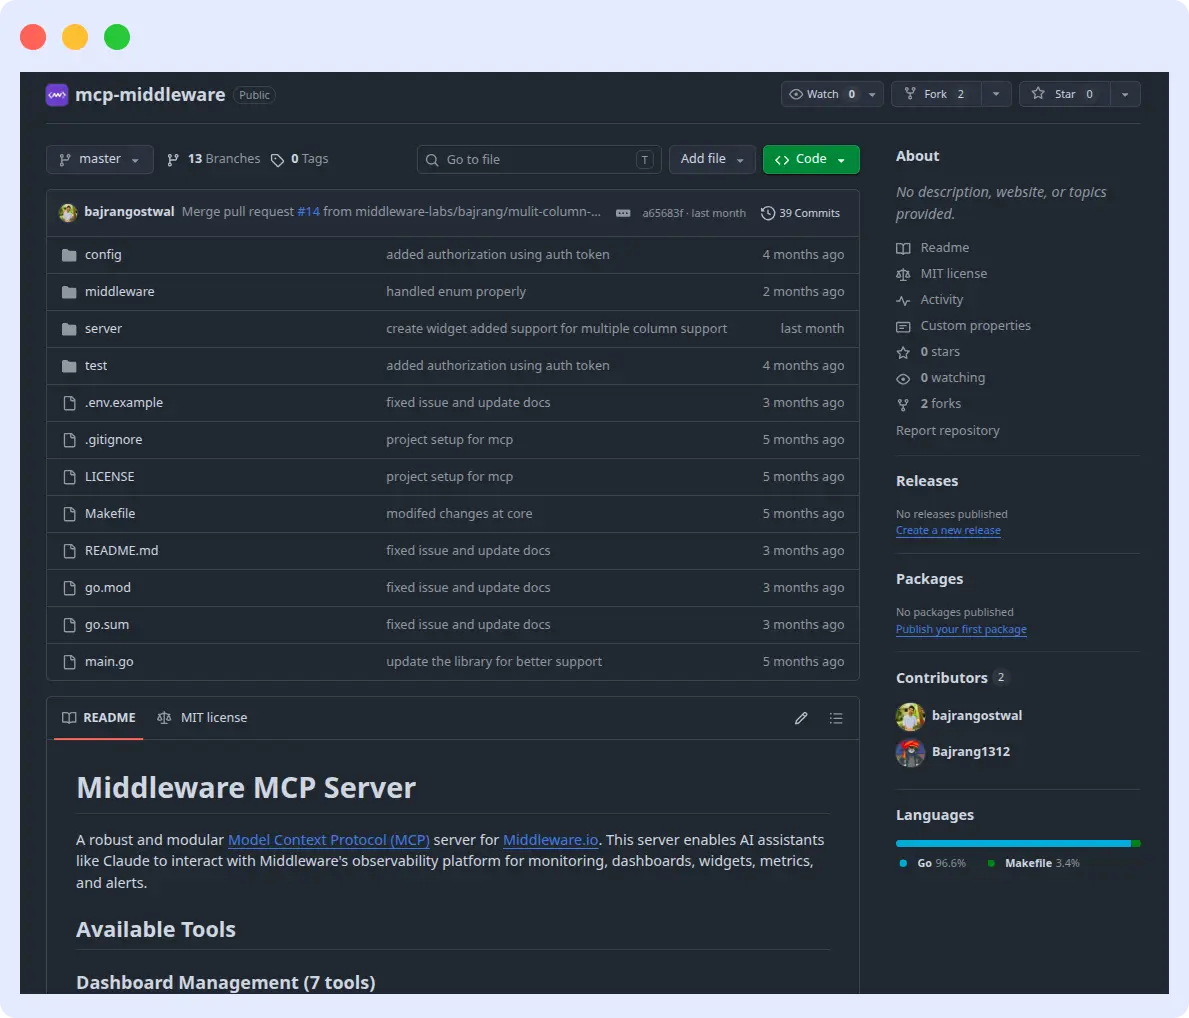Open the repository owner avatar icon
Image resolution: width=1189 pixels, height=1018 pixels.
point(67,212)
